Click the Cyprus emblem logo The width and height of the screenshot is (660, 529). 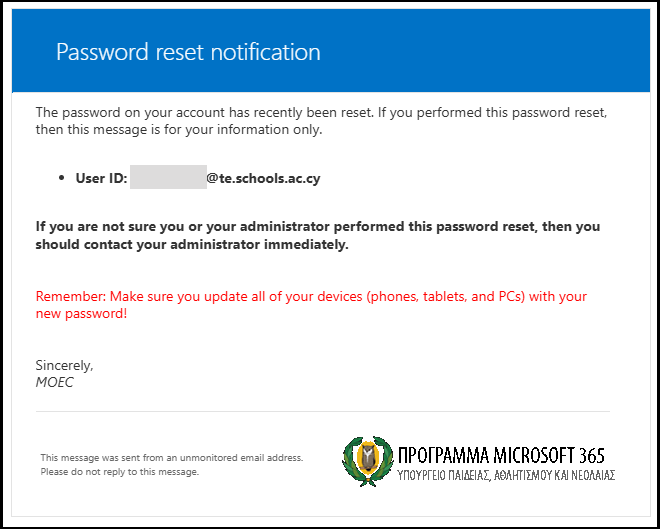pos(366,463)
